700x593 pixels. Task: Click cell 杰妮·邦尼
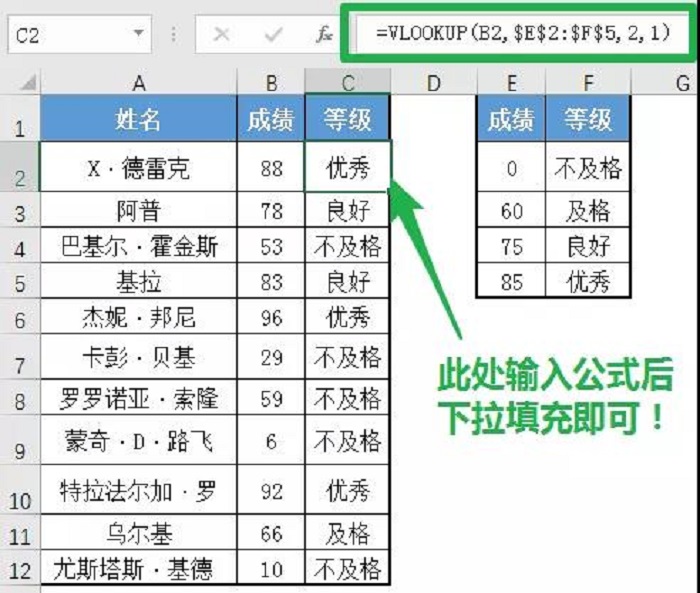tap(138, 317)
